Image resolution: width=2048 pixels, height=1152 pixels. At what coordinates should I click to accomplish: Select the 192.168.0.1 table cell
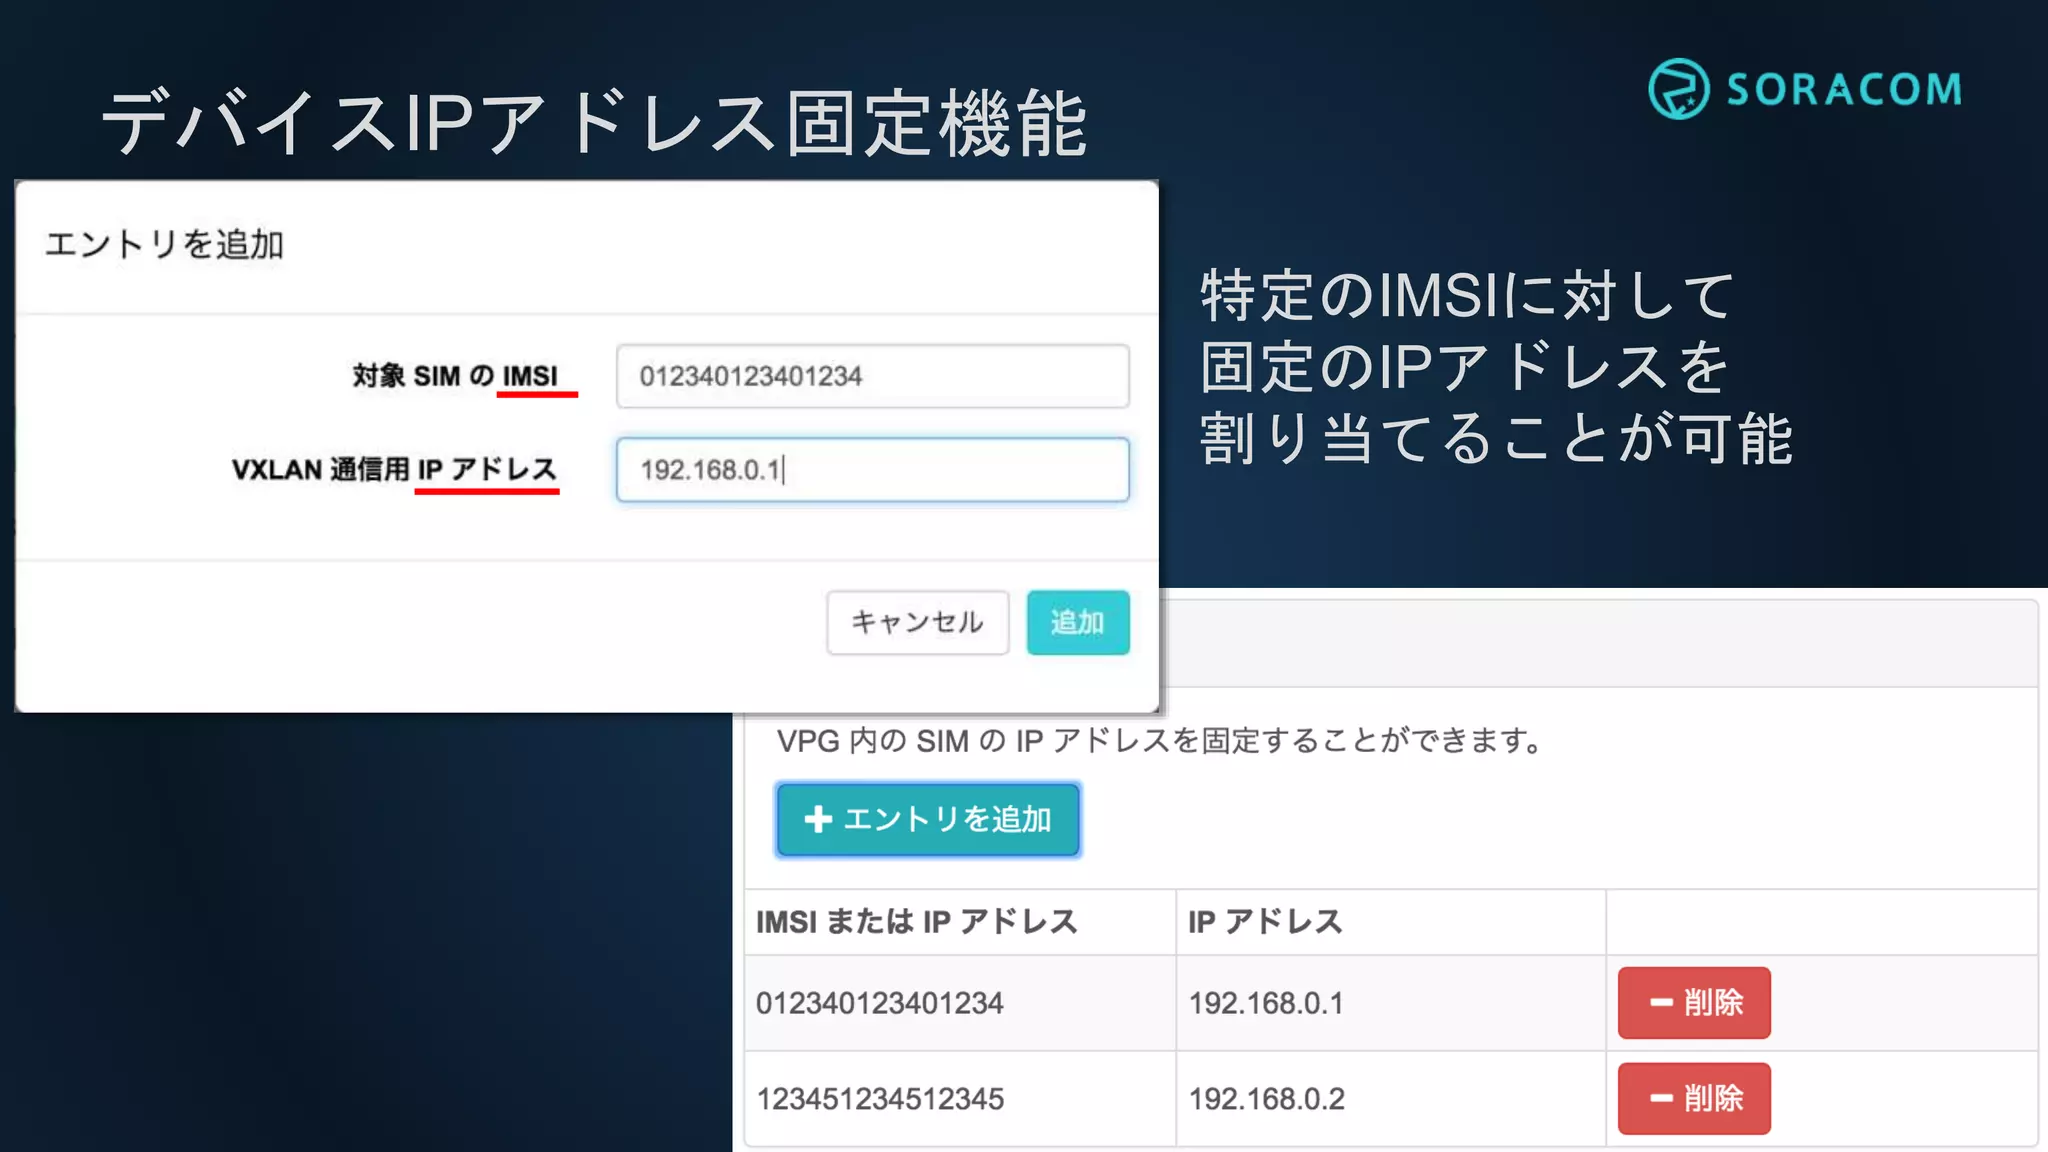tap(1391, 1003)
